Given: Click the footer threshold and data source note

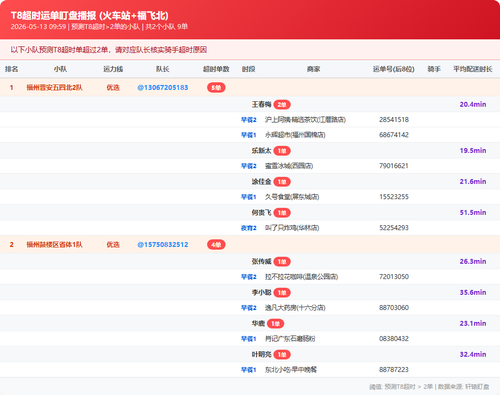Looking at the screenshot, I should click(429, 387).
